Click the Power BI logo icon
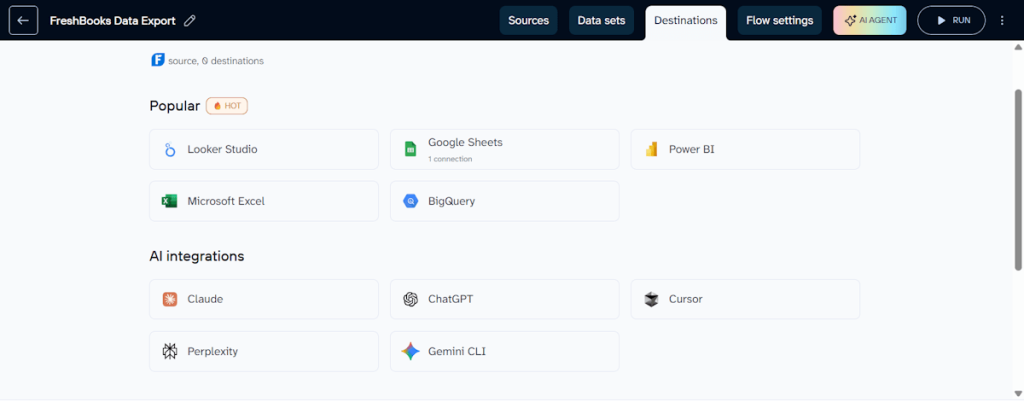 tap(651, 149)
